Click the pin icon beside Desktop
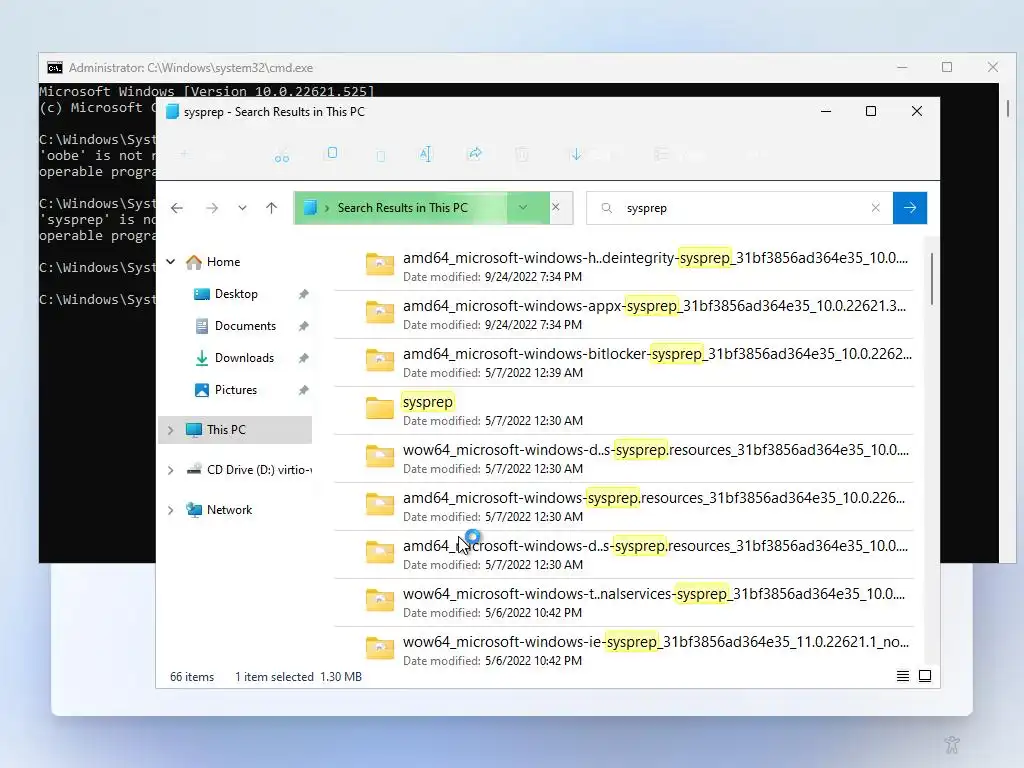The width and height of the screenshot is (1024, 768). (x=303, y=294)
